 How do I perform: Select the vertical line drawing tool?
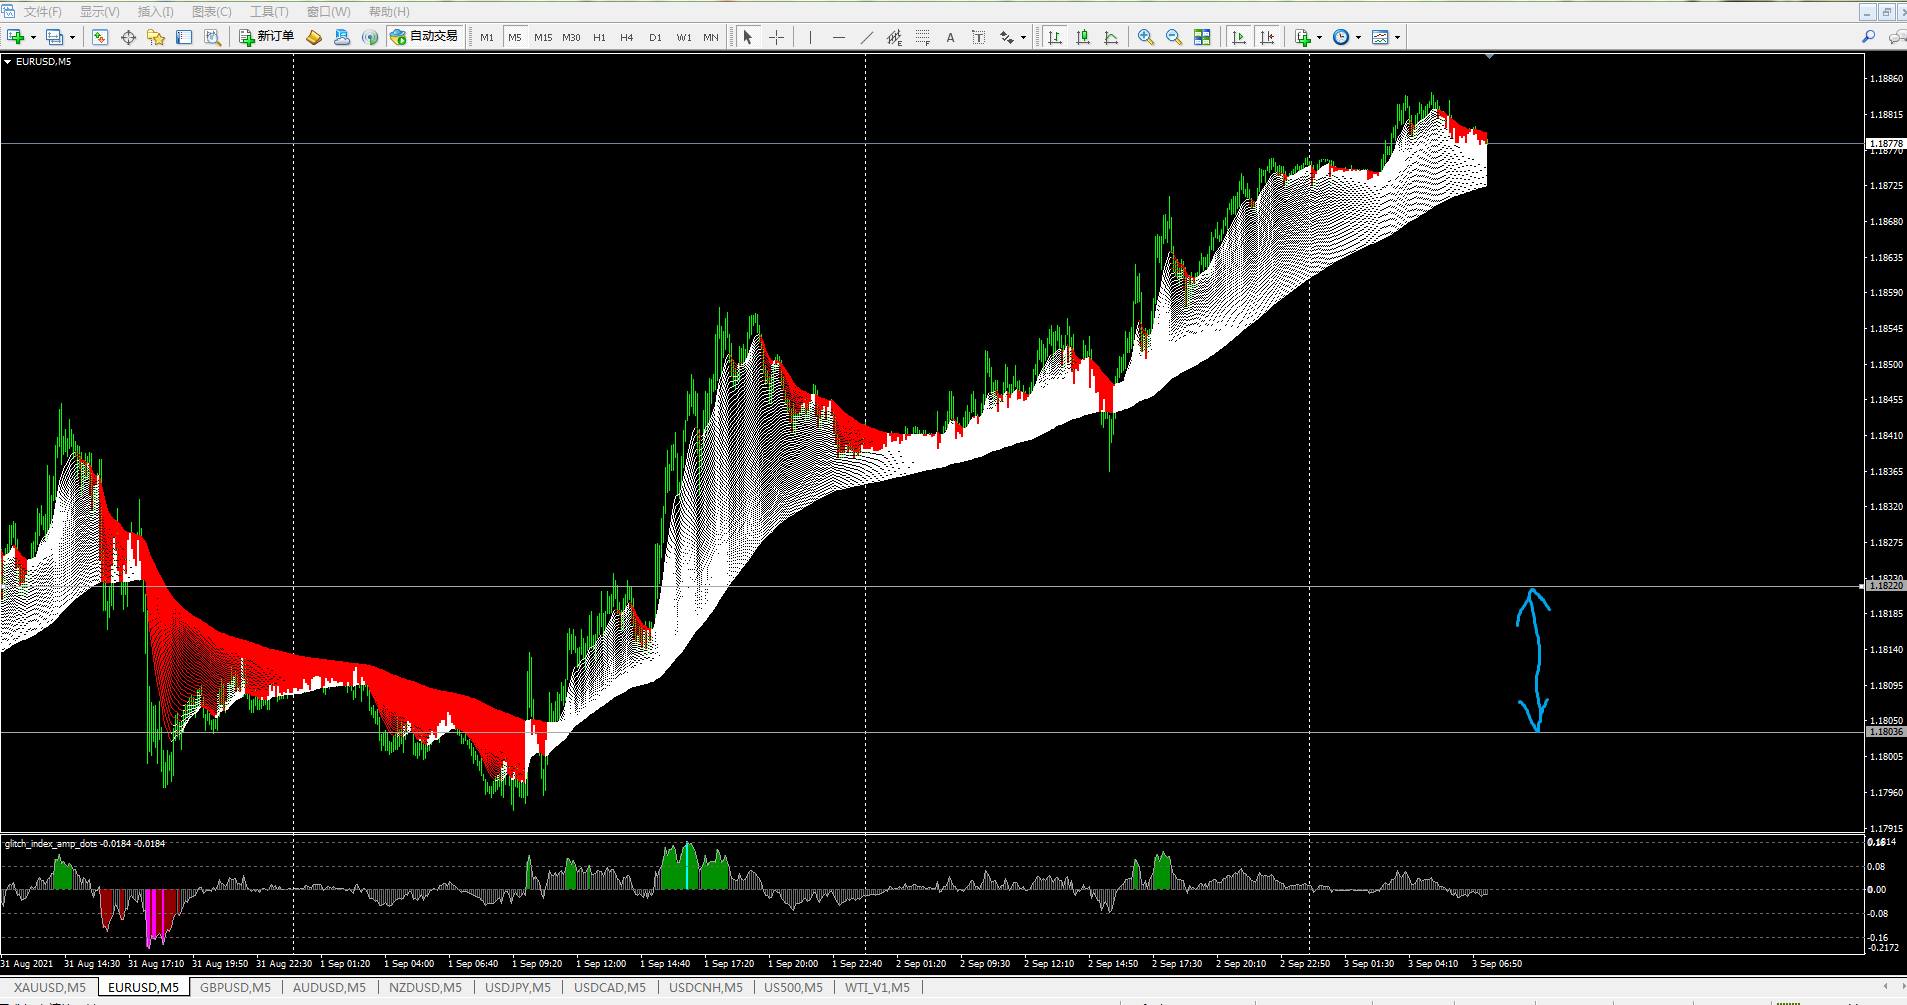coord(810,37)
